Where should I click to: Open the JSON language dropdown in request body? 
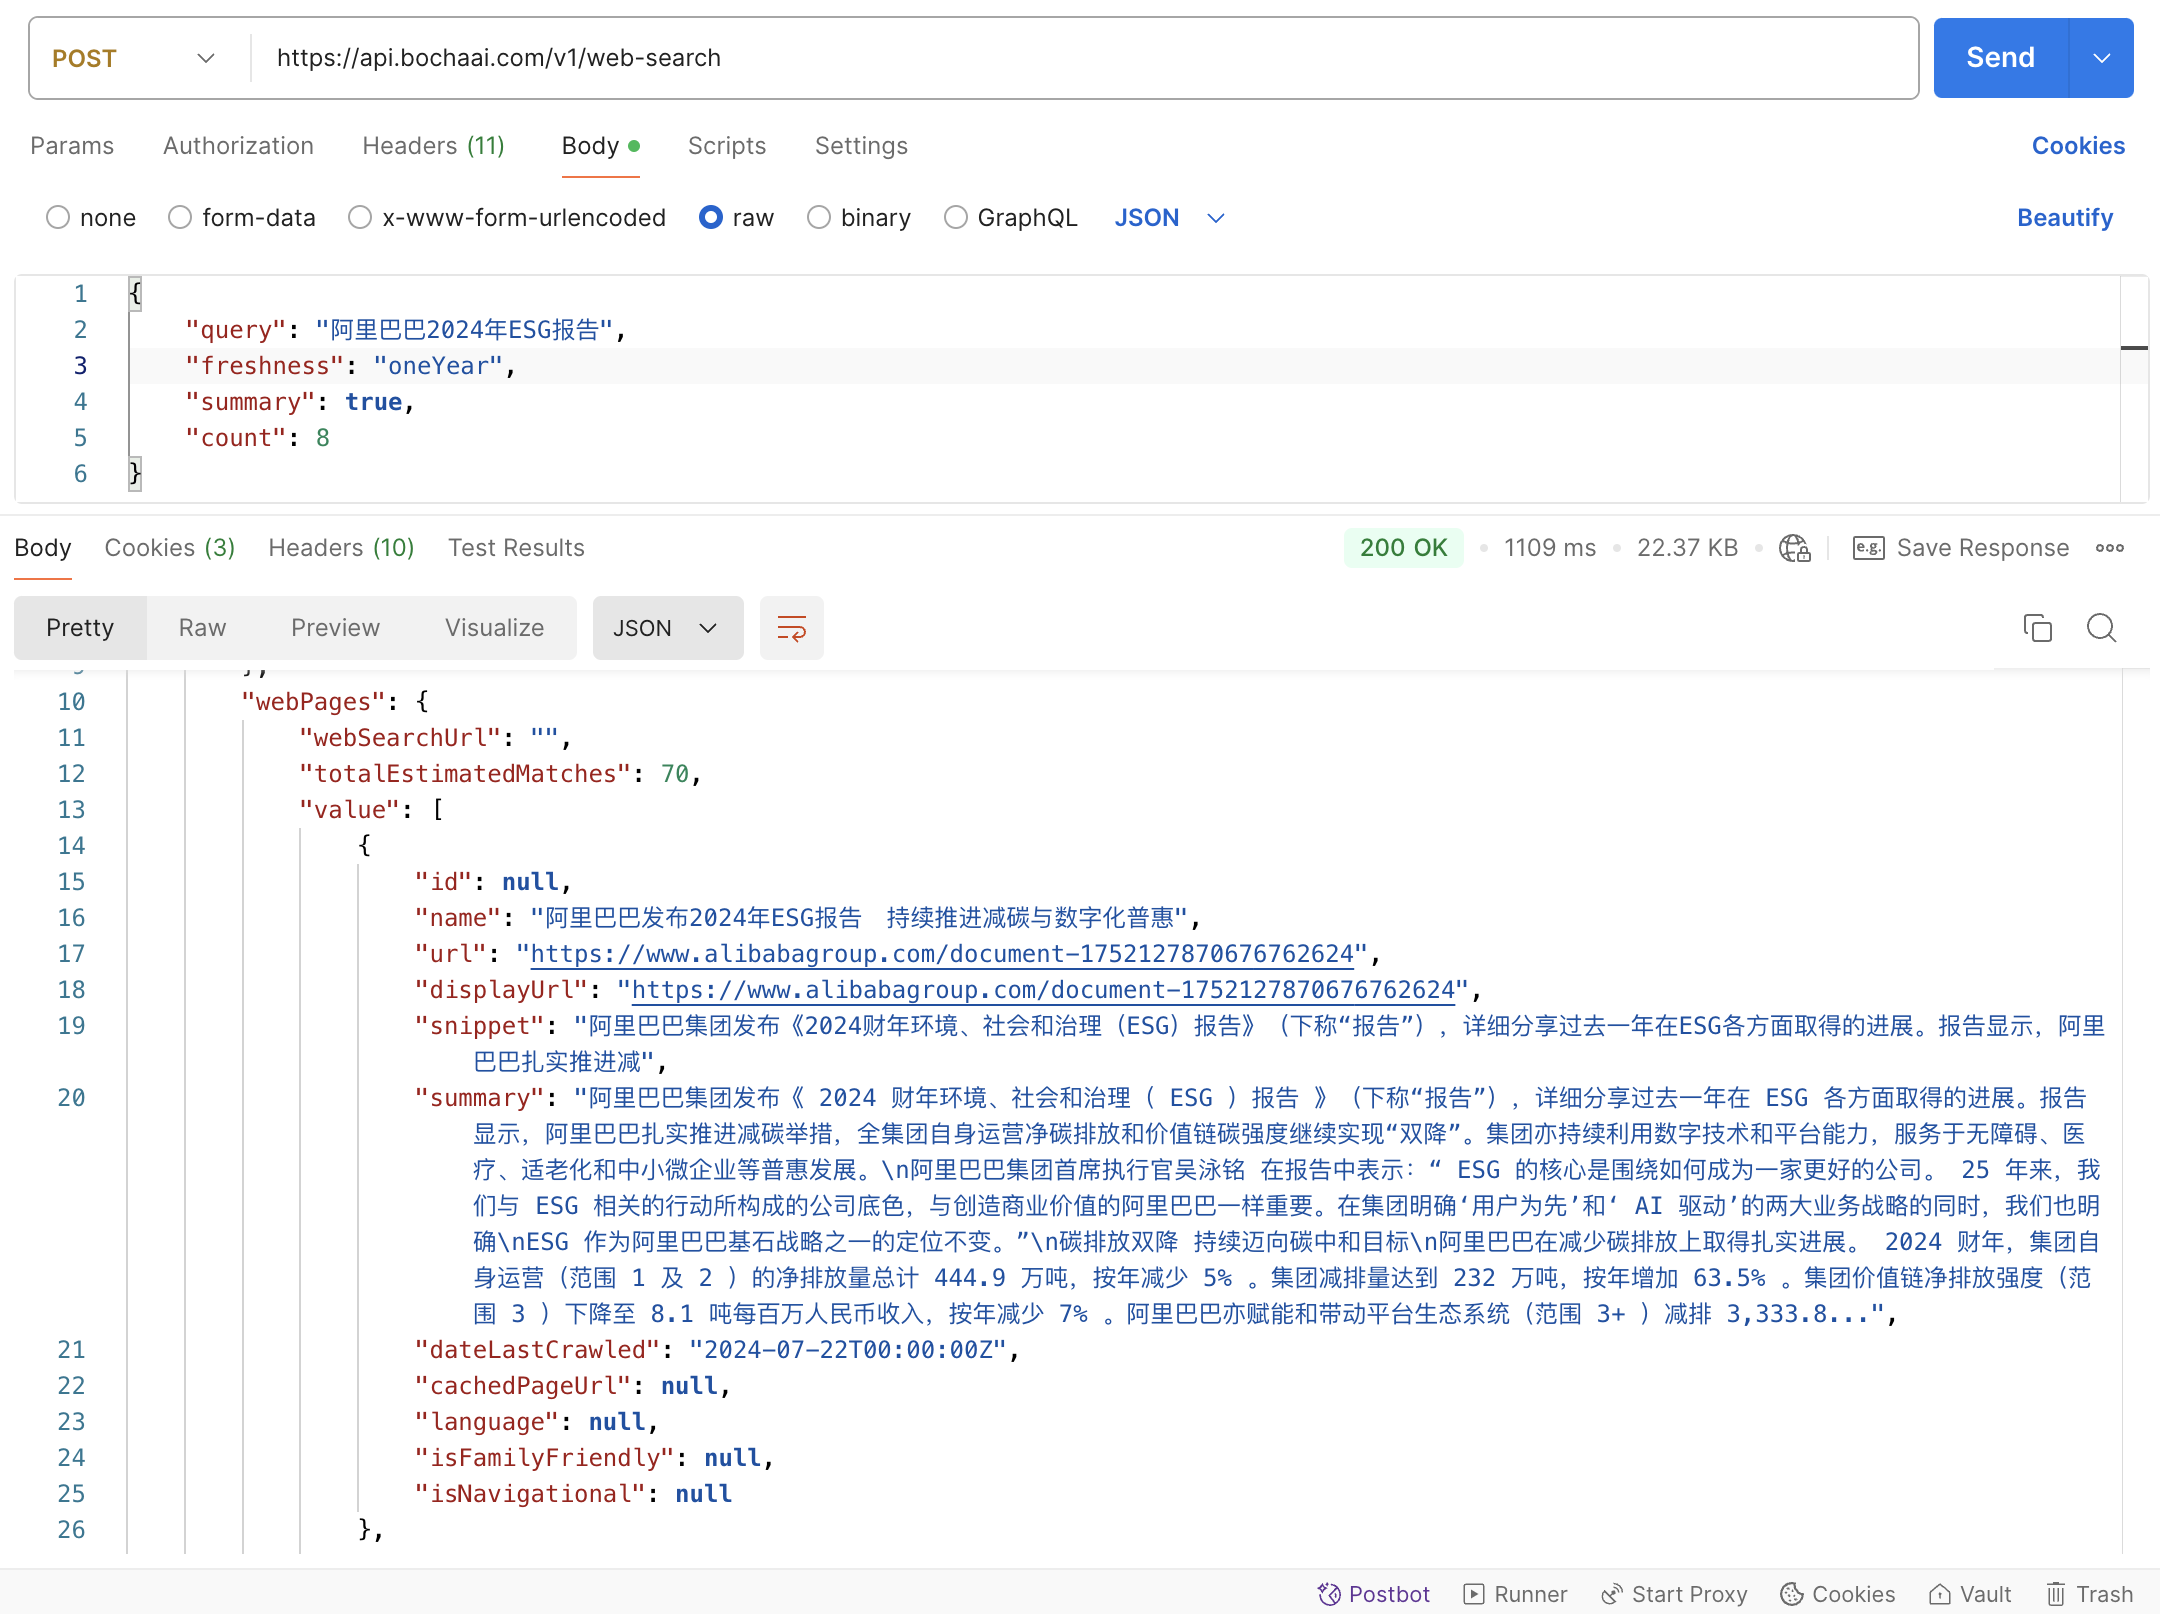tap(1168, 217)
